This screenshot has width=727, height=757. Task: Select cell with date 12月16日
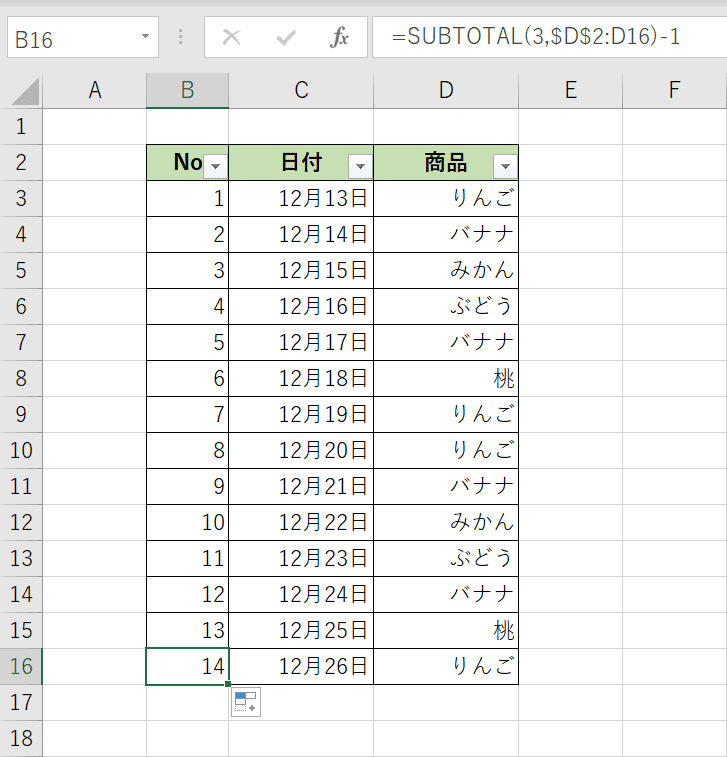coord(301,307)
